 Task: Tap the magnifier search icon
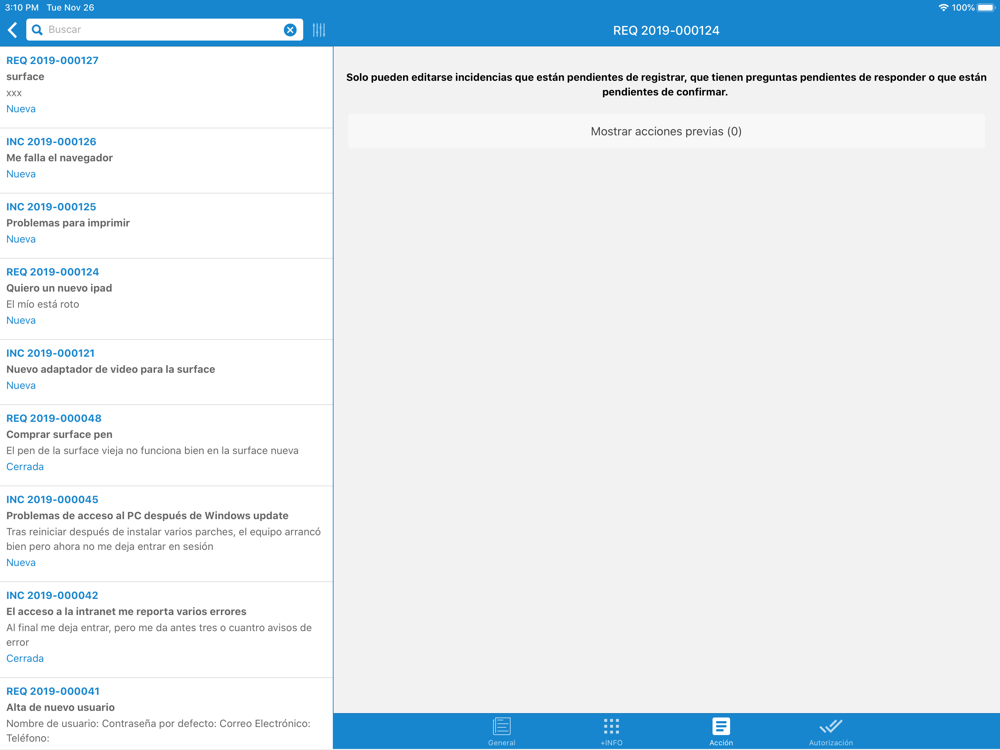pyautogui.click(x=37, y=30)
